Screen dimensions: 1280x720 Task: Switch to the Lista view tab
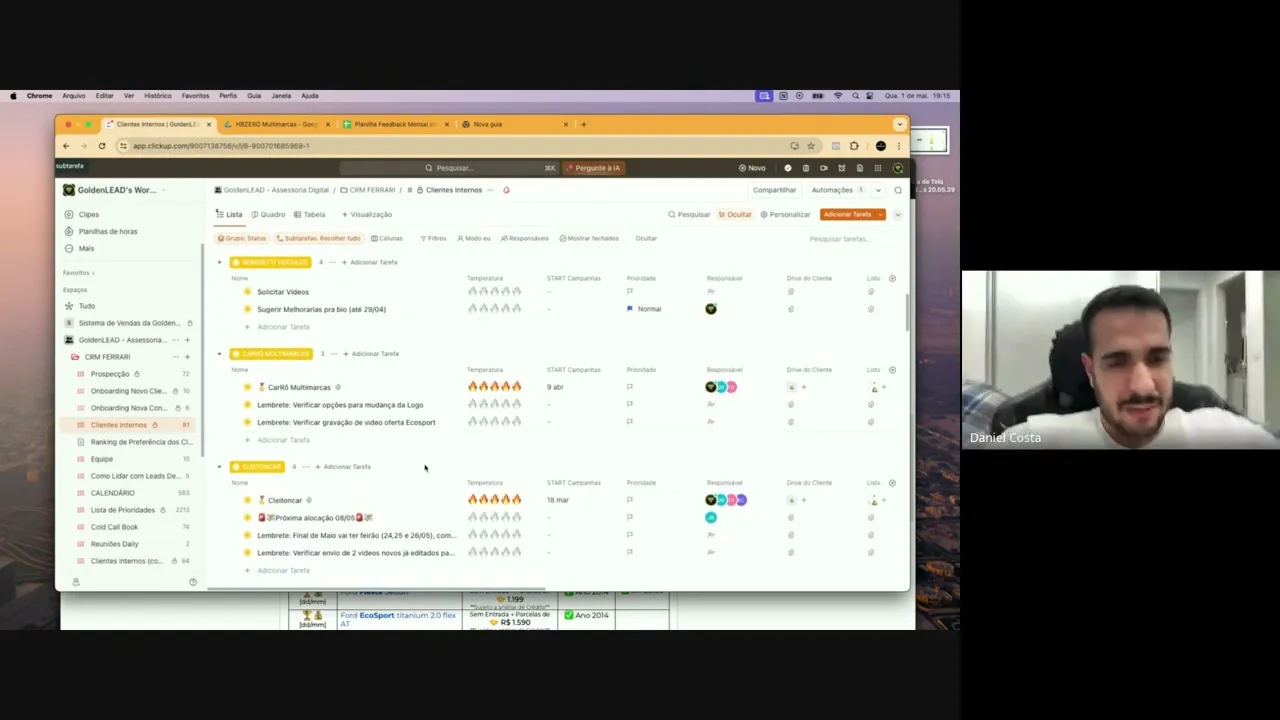(229, 214)
